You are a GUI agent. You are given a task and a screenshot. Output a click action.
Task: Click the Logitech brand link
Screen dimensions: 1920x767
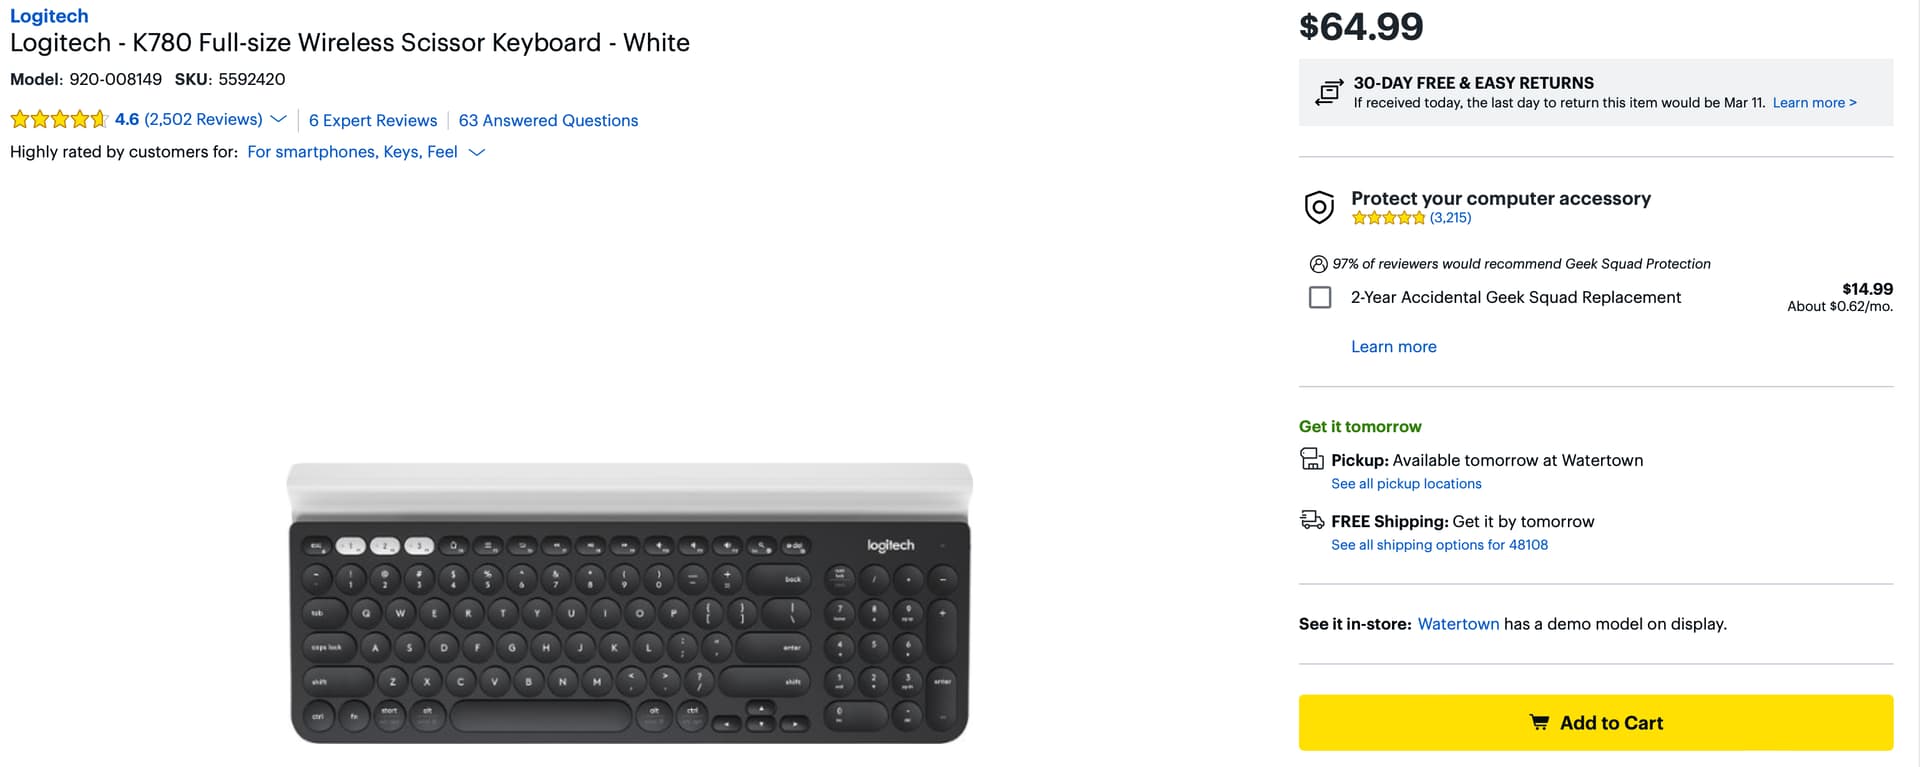pyautogui.click(x=49, y=16)
